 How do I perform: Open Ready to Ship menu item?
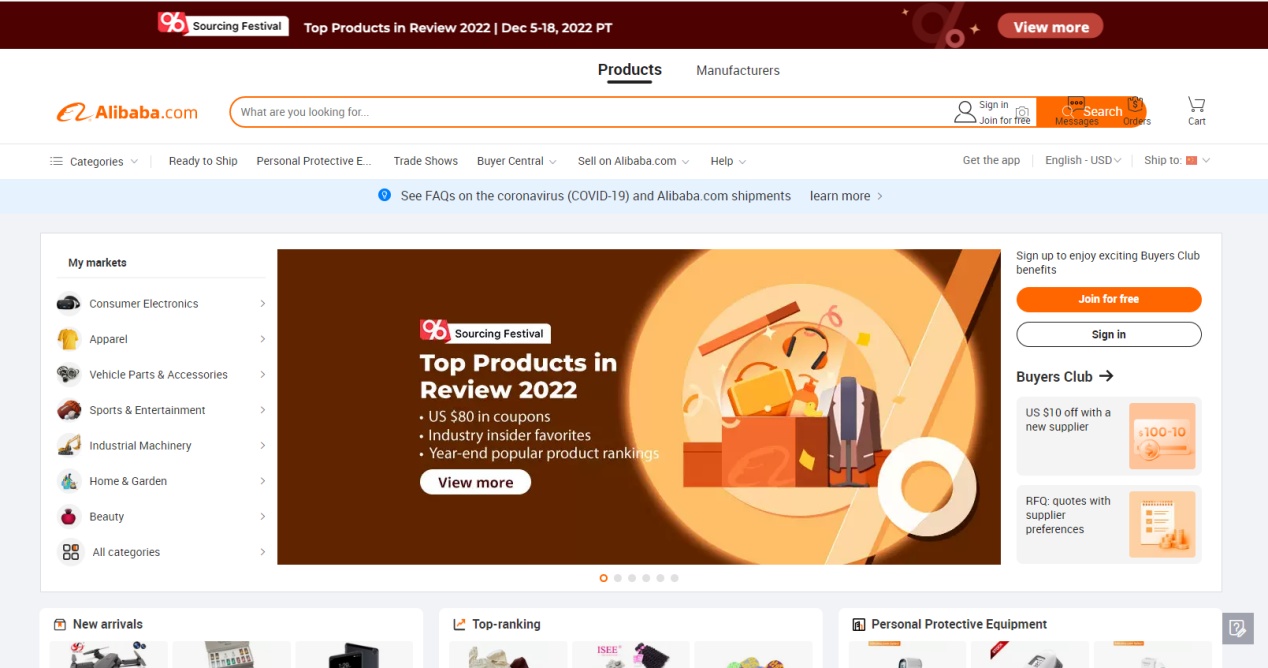pos(203,161)
